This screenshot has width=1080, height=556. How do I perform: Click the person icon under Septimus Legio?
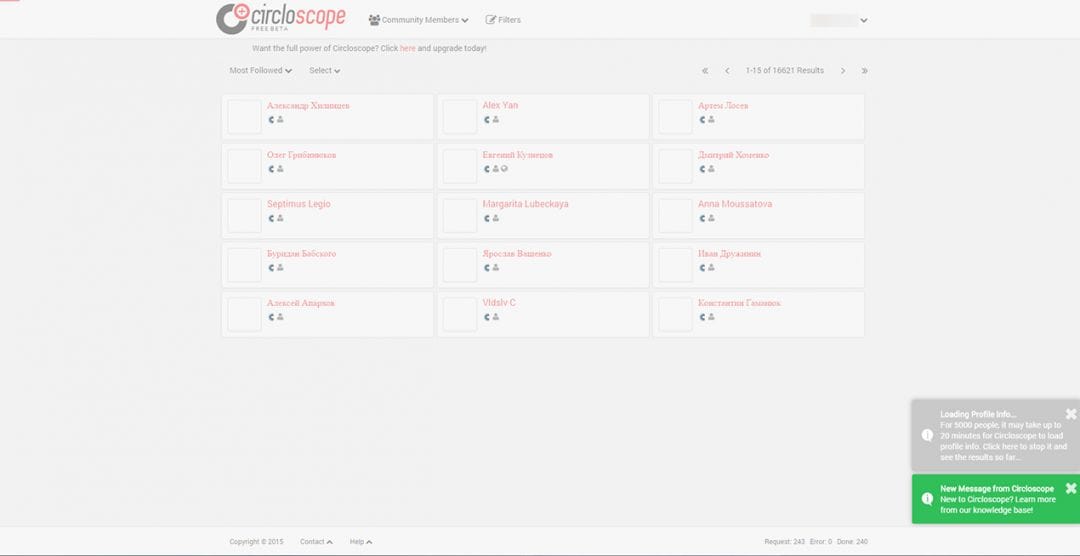pos(280,218)
